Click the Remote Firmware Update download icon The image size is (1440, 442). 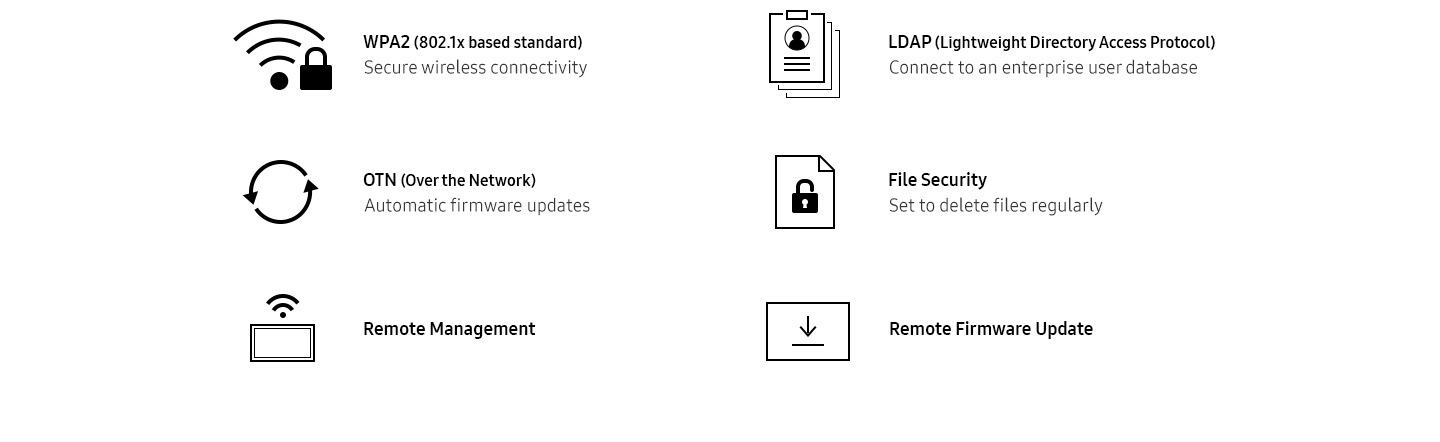pyautogui.click(x=808, y=331)
